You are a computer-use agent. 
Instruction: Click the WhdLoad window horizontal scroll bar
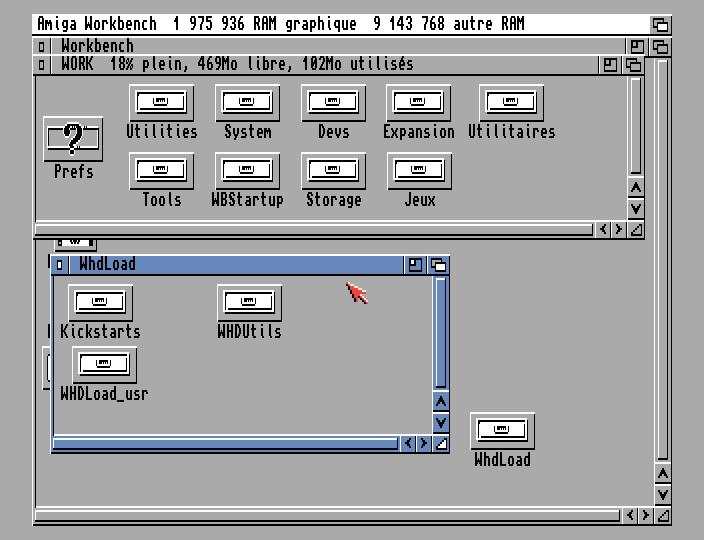[x=225, y=444]
